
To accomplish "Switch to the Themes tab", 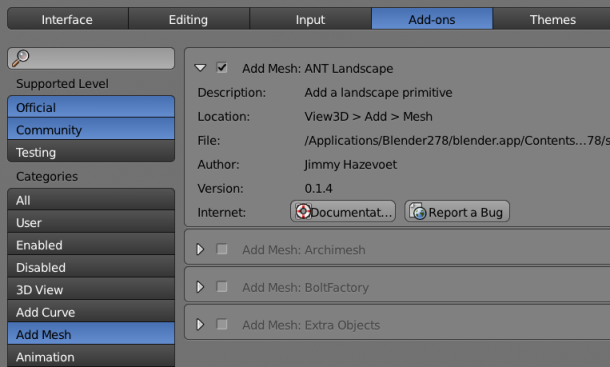I will (x=552, y=19).
